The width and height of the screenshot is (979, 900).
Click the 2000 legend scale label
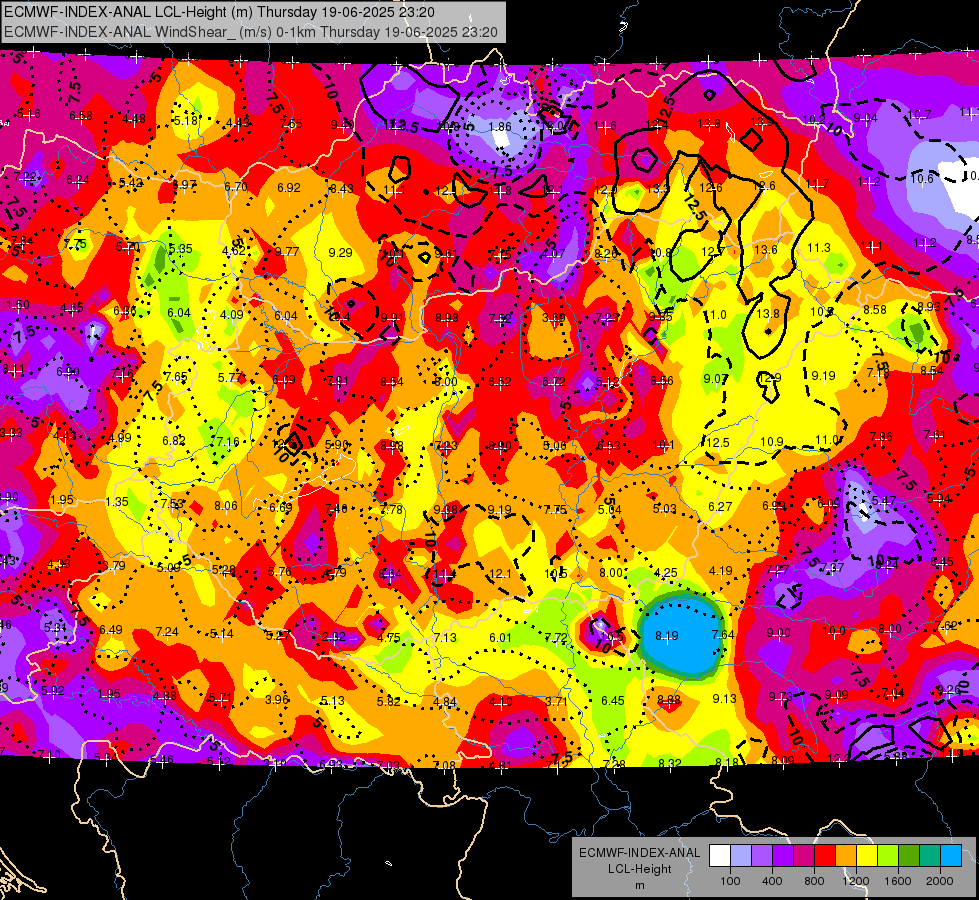click(x=939, y=881)
